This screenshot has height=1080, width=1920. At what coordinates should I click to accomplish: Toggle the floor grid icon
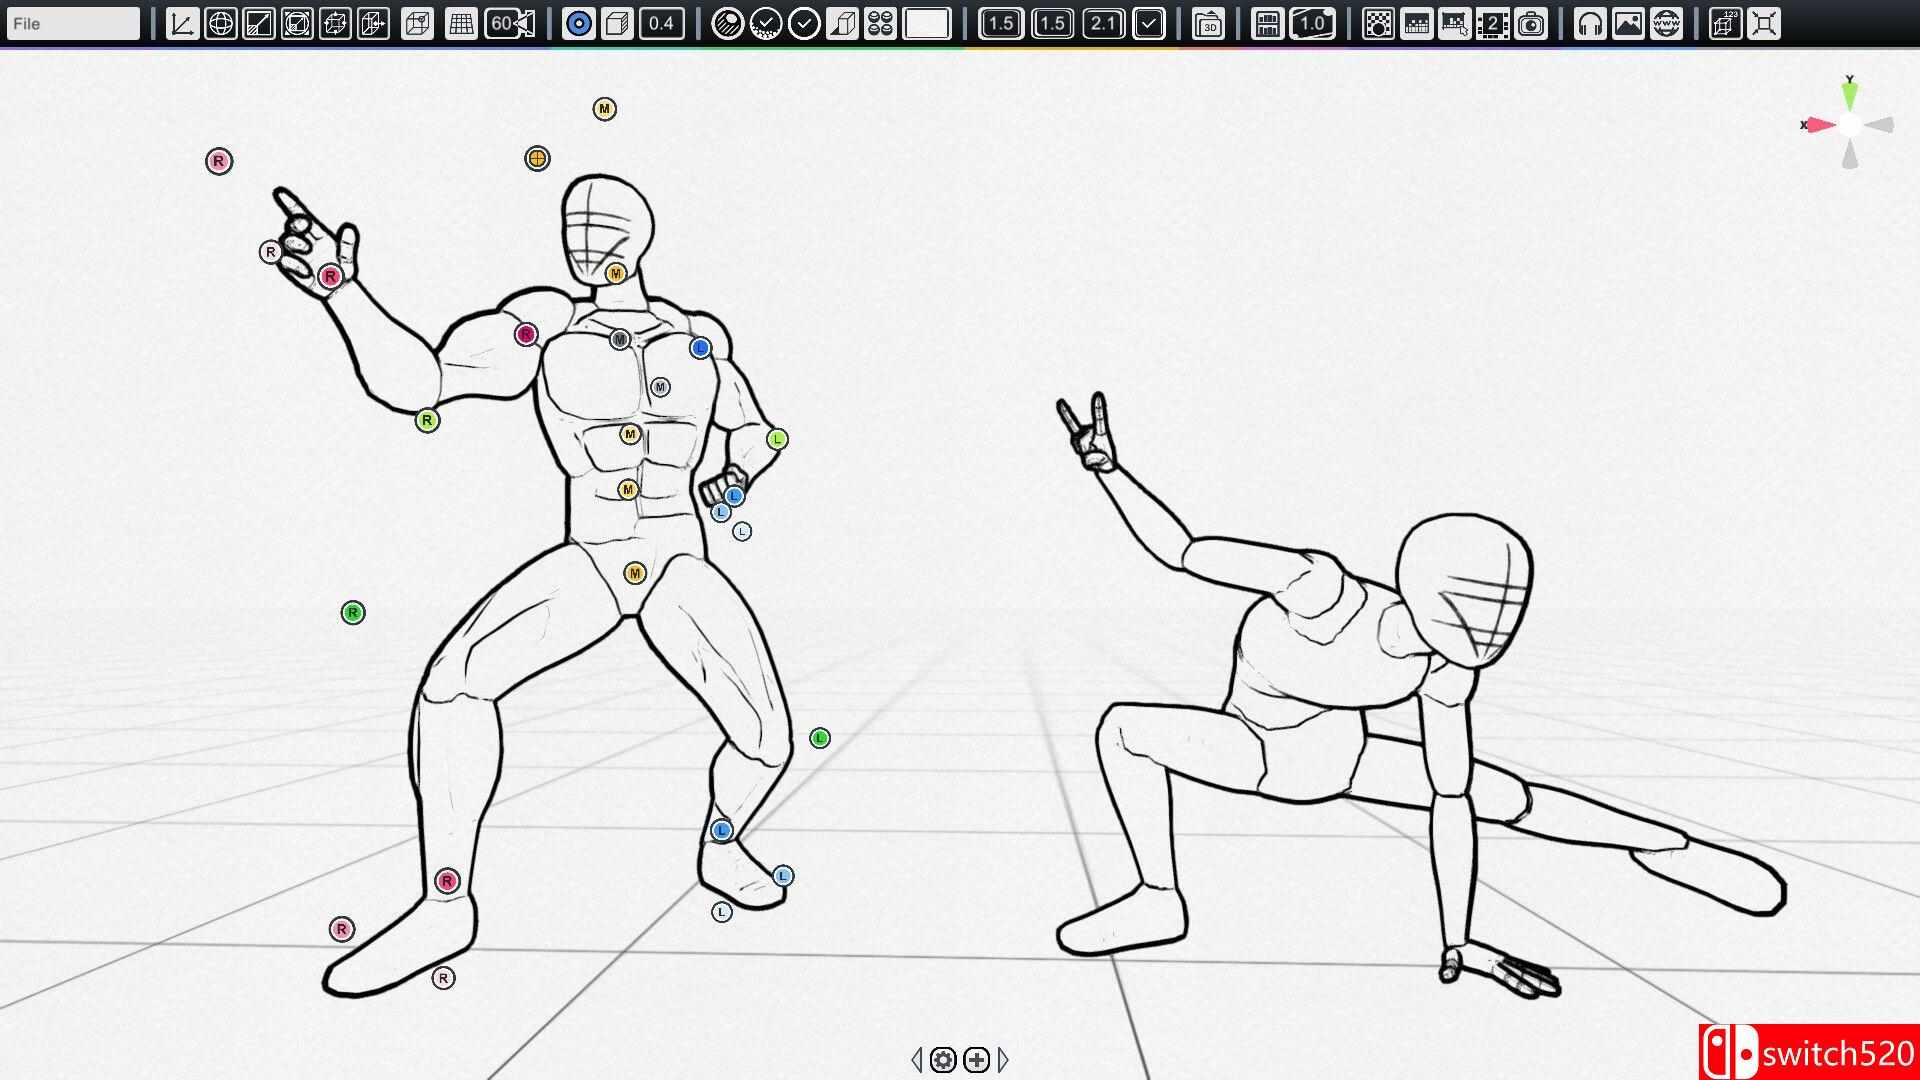461,23
